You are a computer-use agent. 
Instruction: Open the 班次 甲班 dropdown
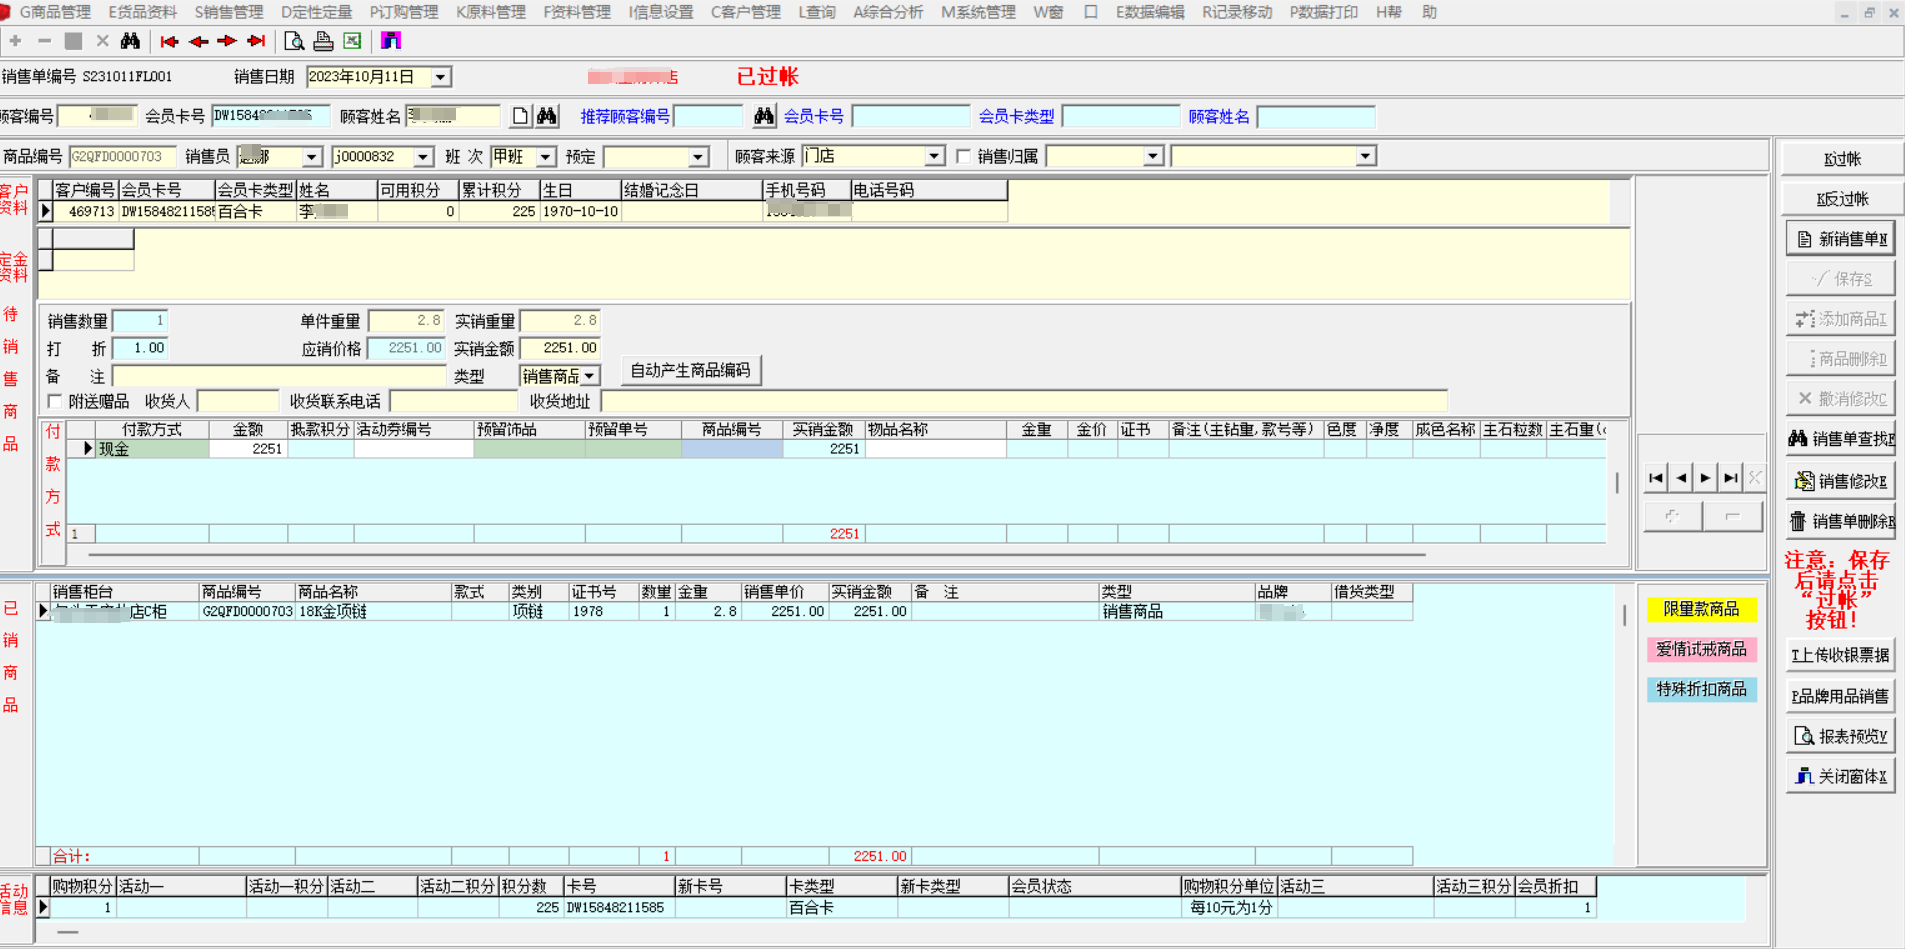[546, 157]
